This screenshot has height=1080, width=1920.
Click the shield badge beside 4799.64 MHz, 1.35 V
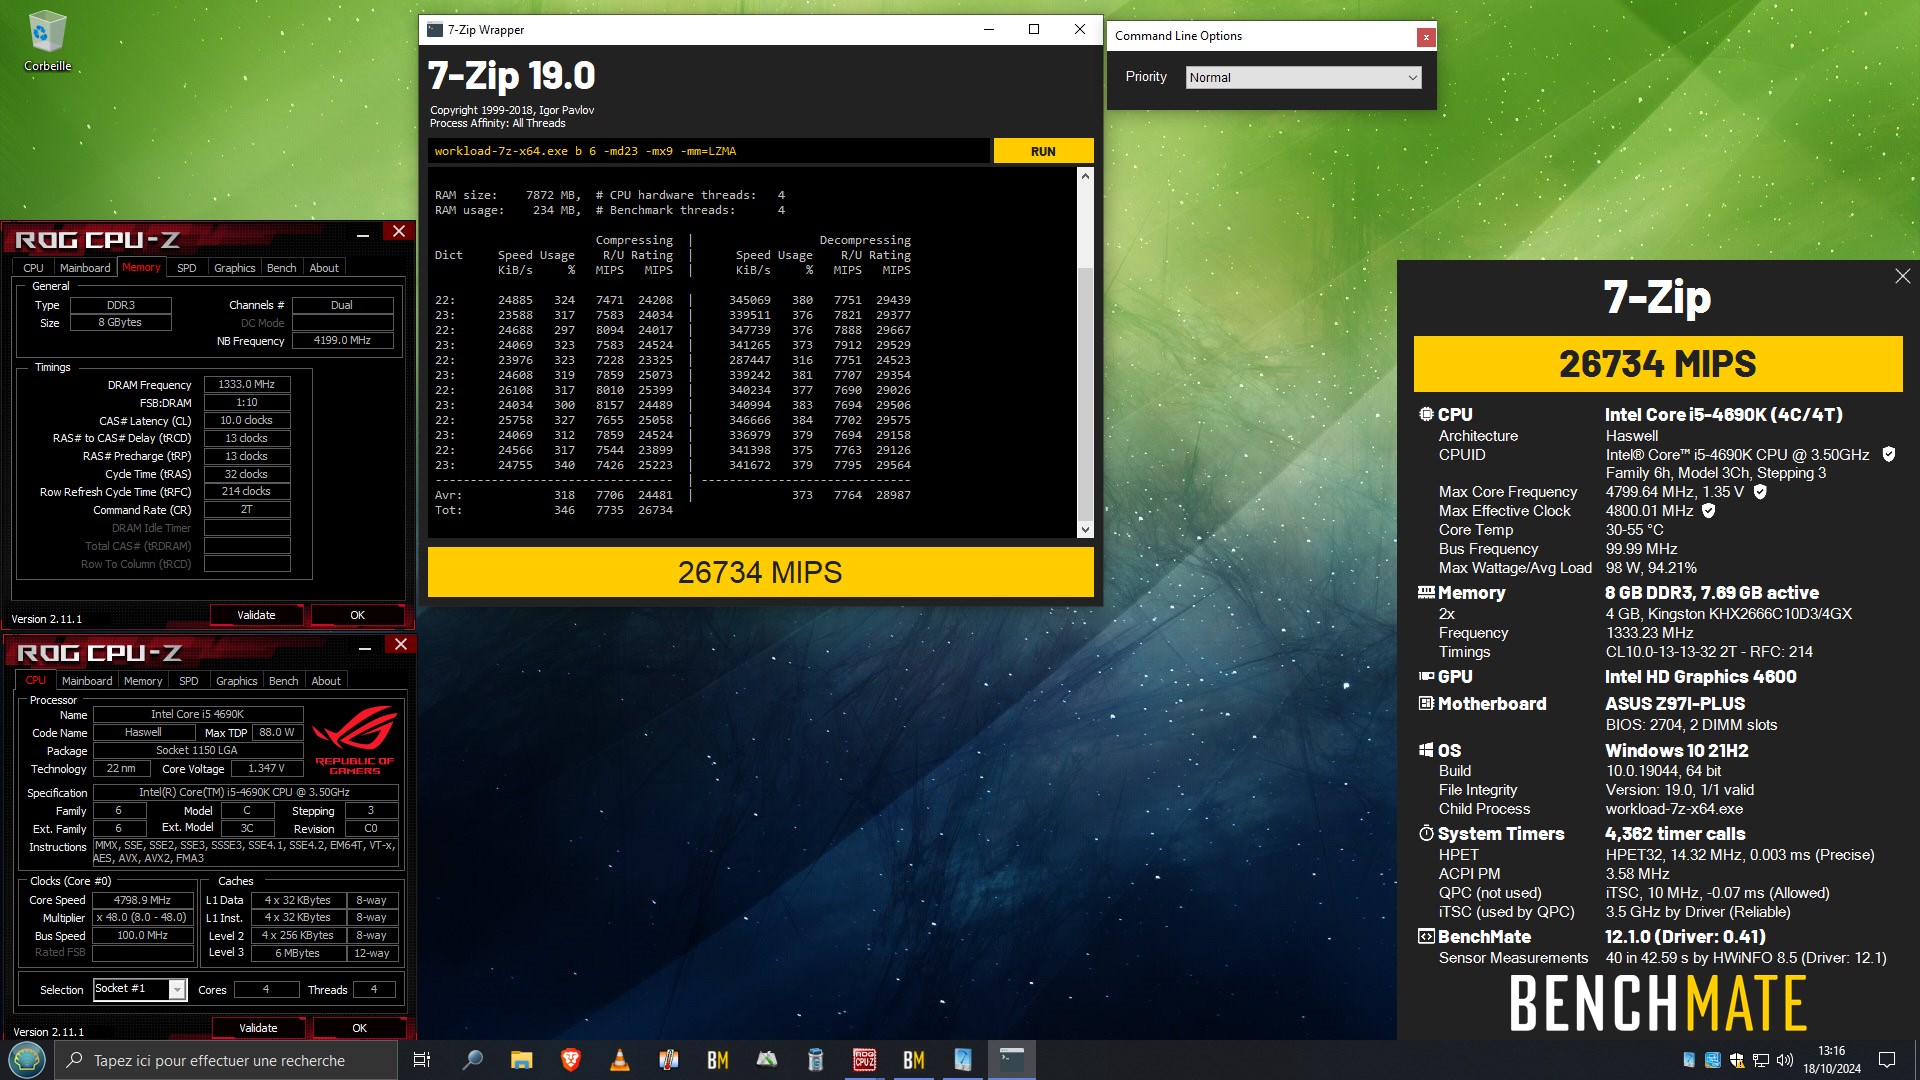click(x=1760, y=491)
